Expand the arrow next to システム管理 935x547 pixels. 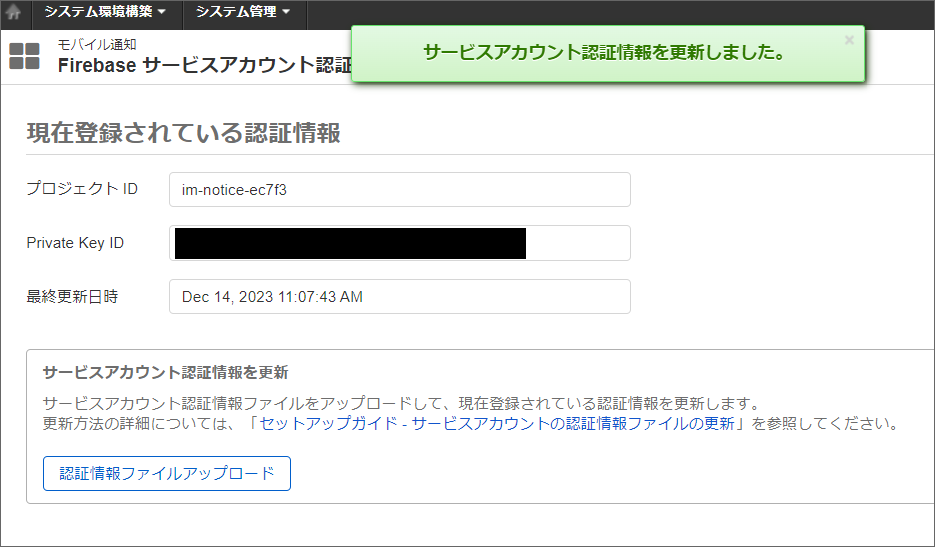(286, 12)
